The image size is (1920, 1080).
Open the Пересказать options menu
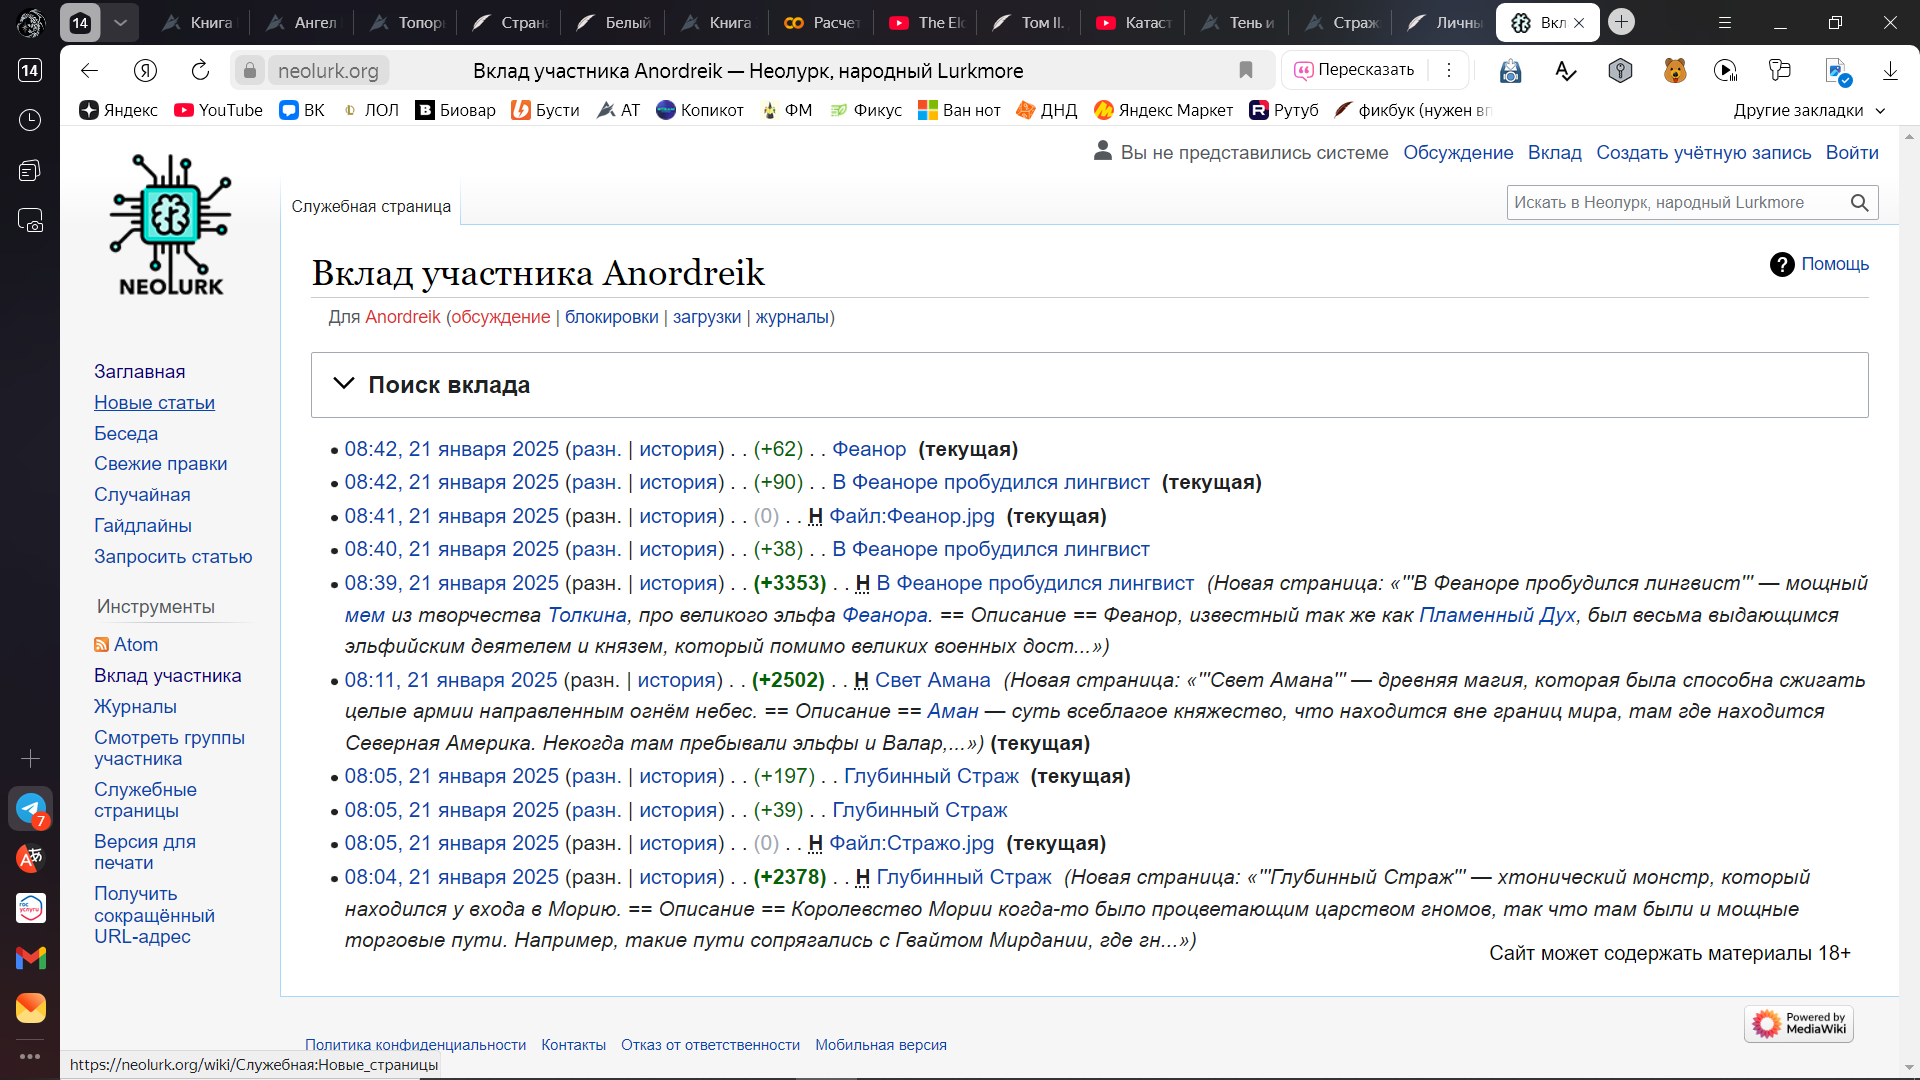pos(1448,70)
